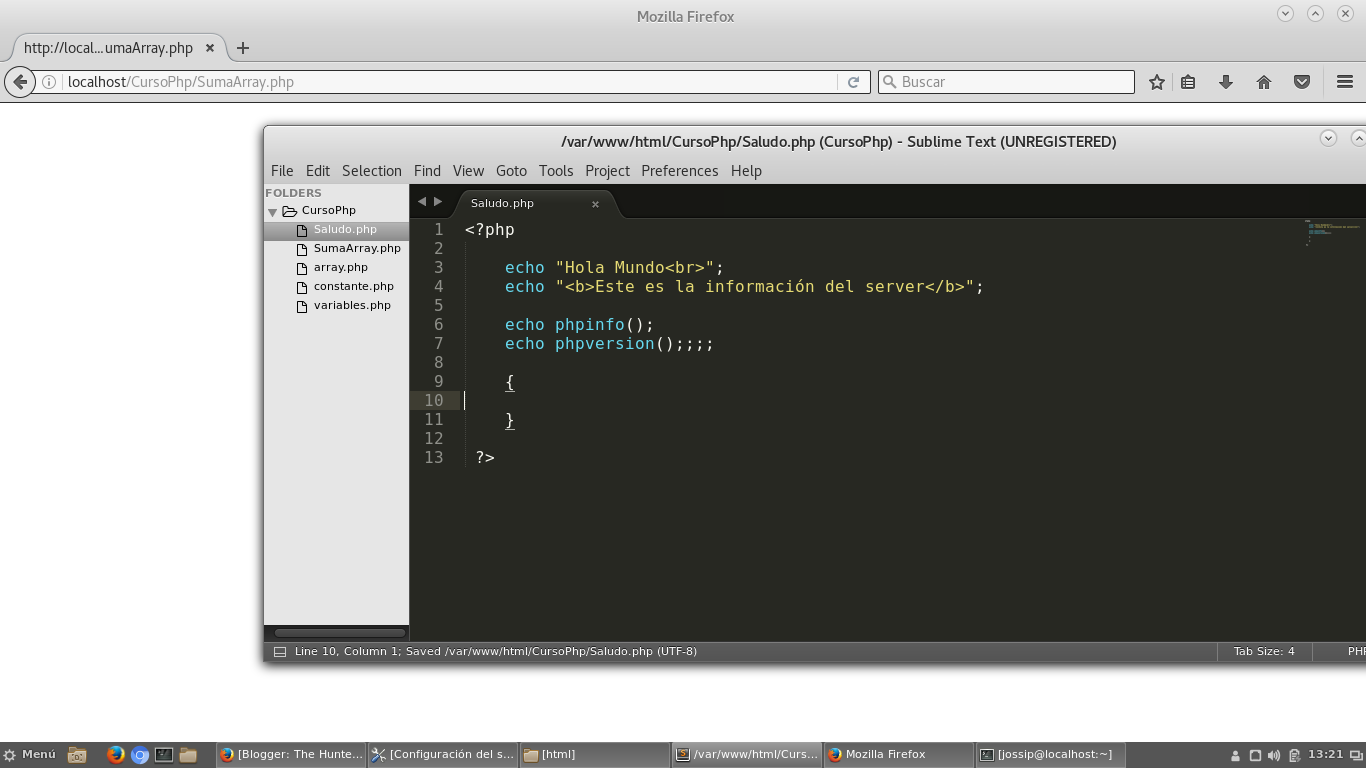
Task: Launch Firefox from panel launcher
Action: pyautogui.click(x=115, y=755)
